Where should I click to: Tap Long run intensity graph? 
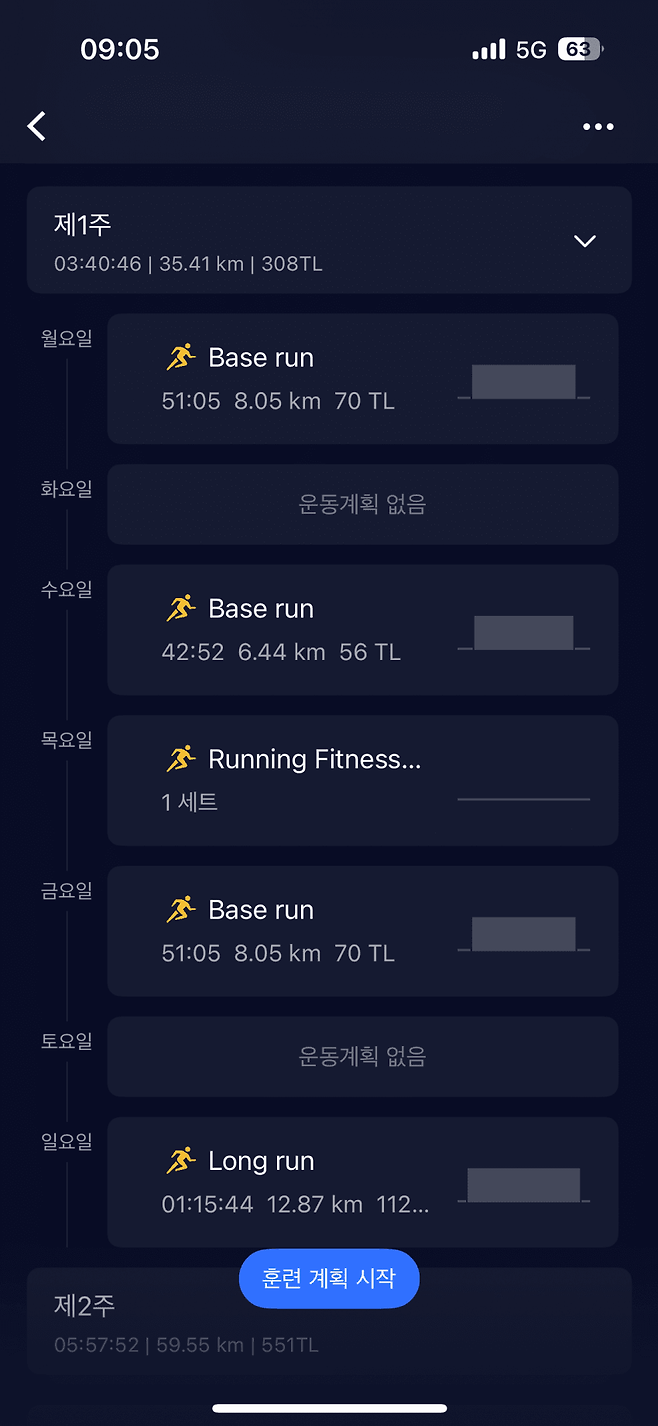tap(524, 1185)
